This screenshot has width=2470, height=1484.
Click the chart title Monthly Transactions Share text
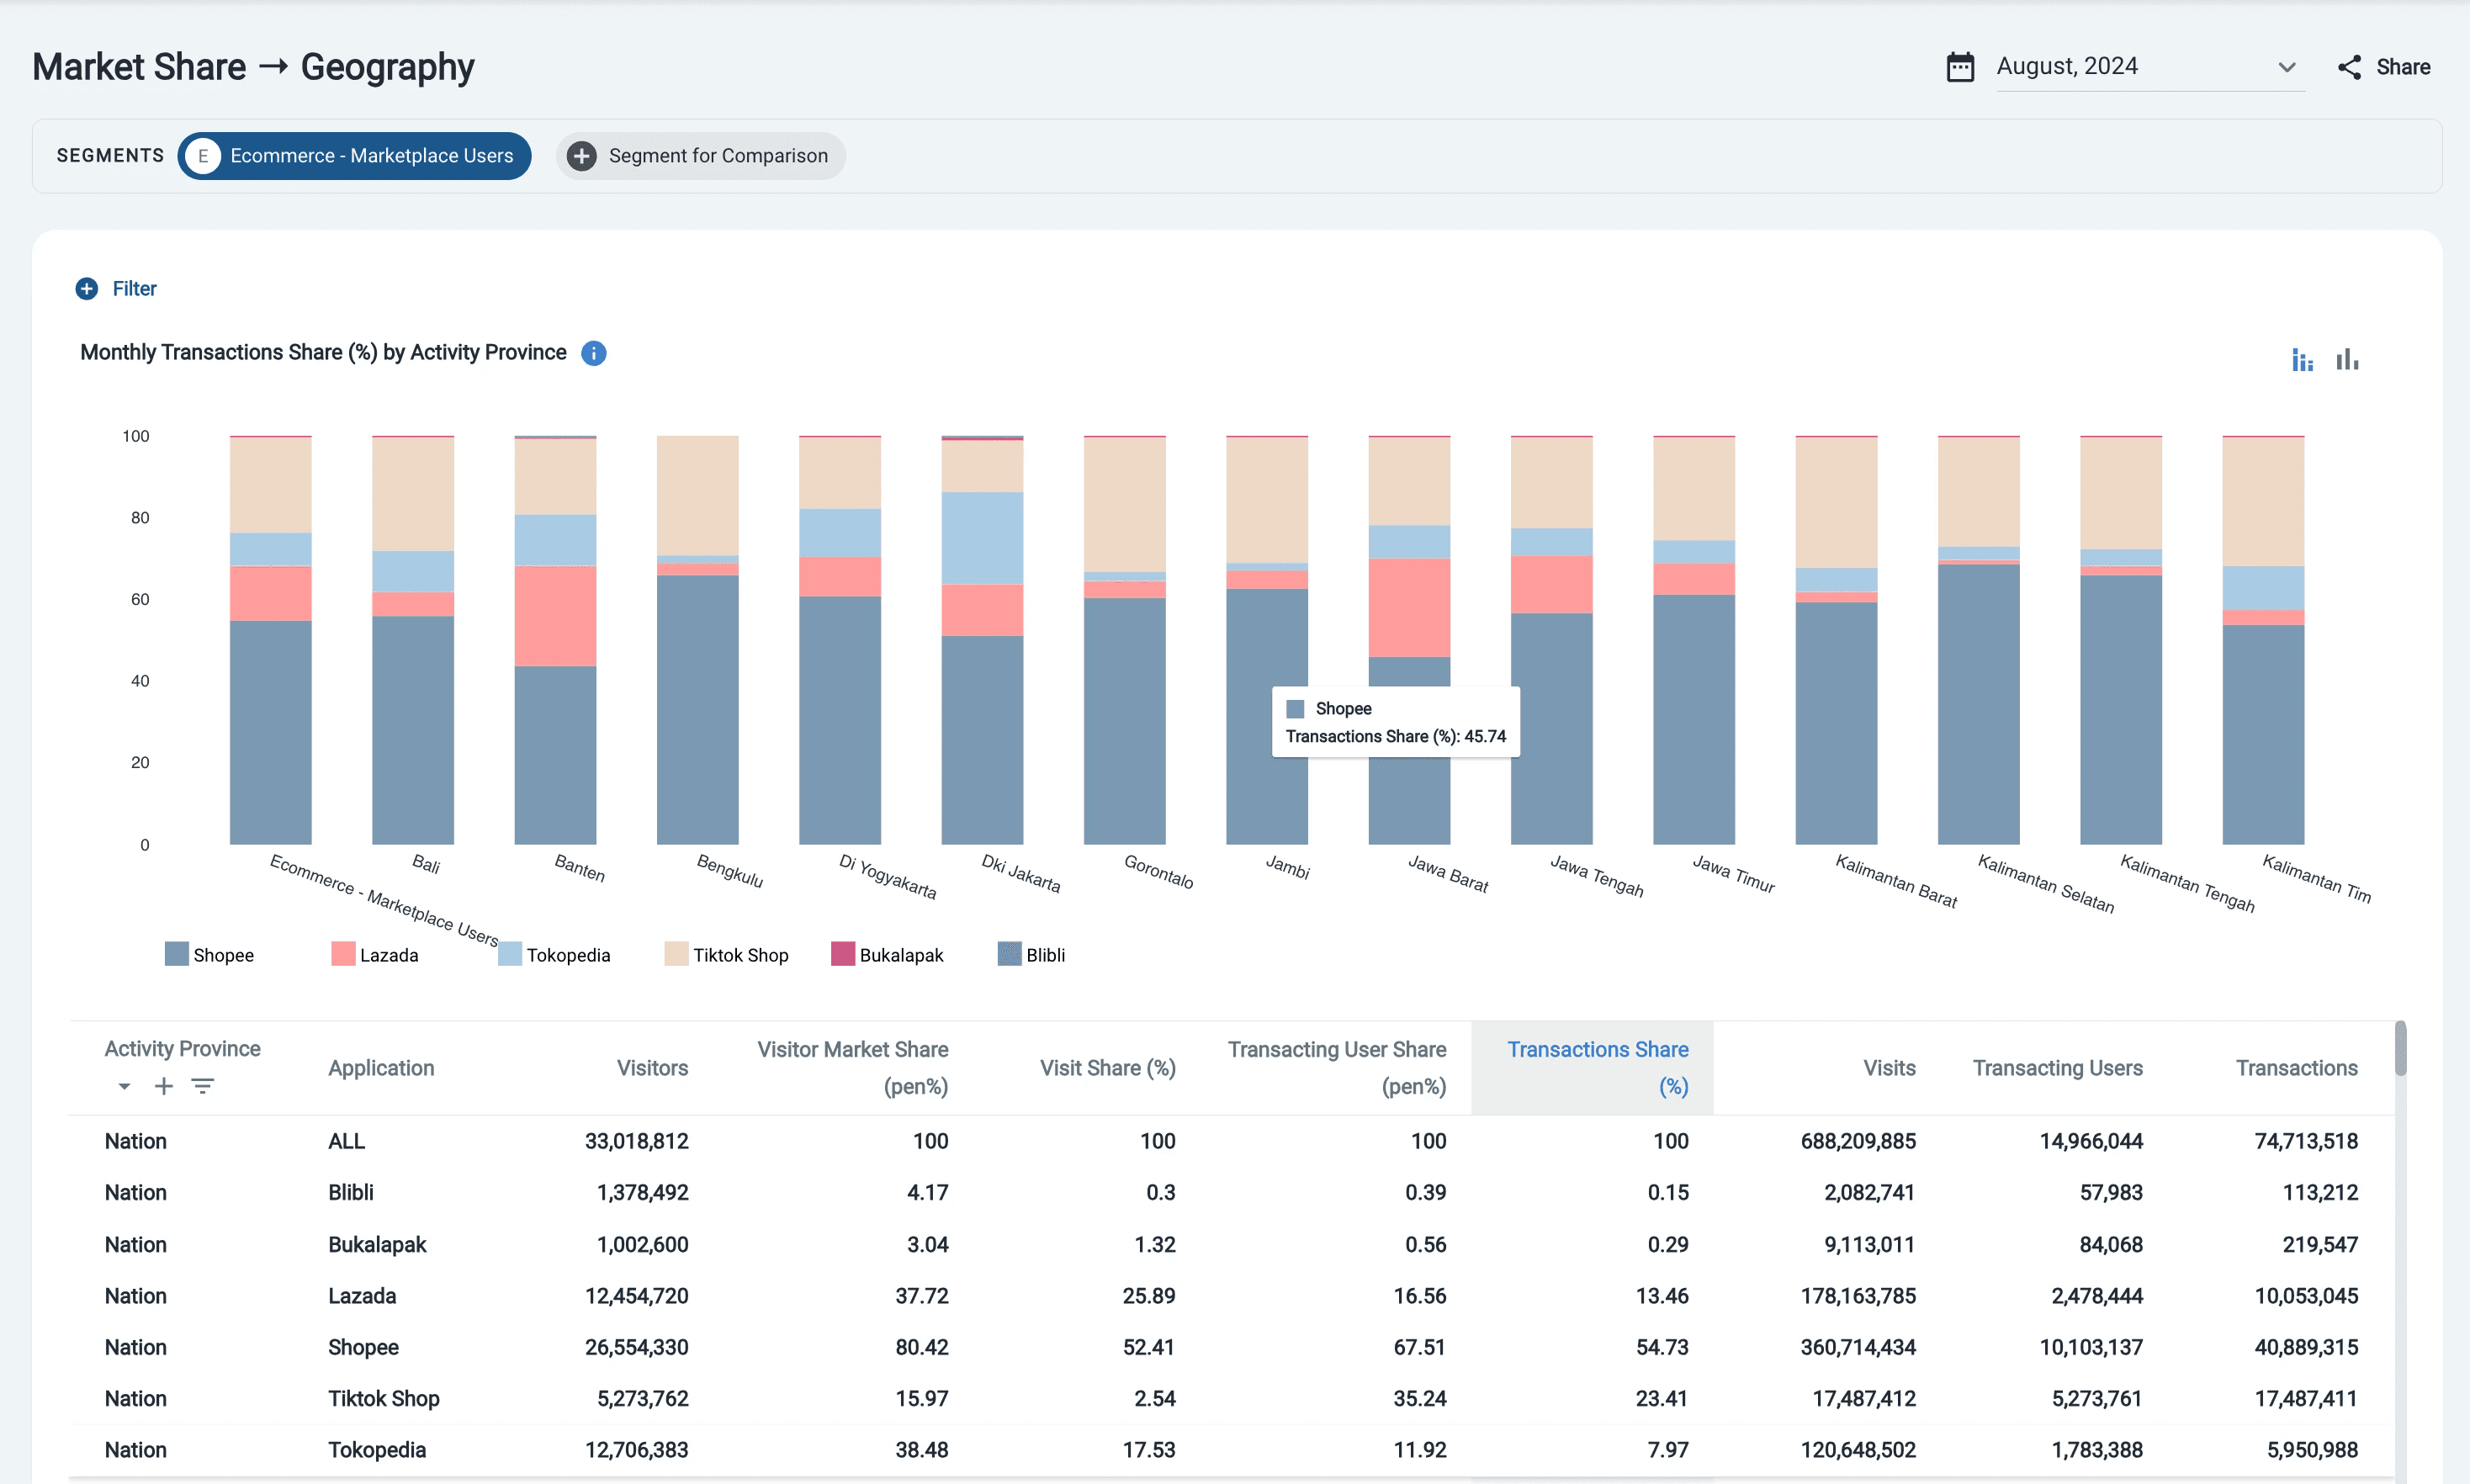(x=323, y=352)
